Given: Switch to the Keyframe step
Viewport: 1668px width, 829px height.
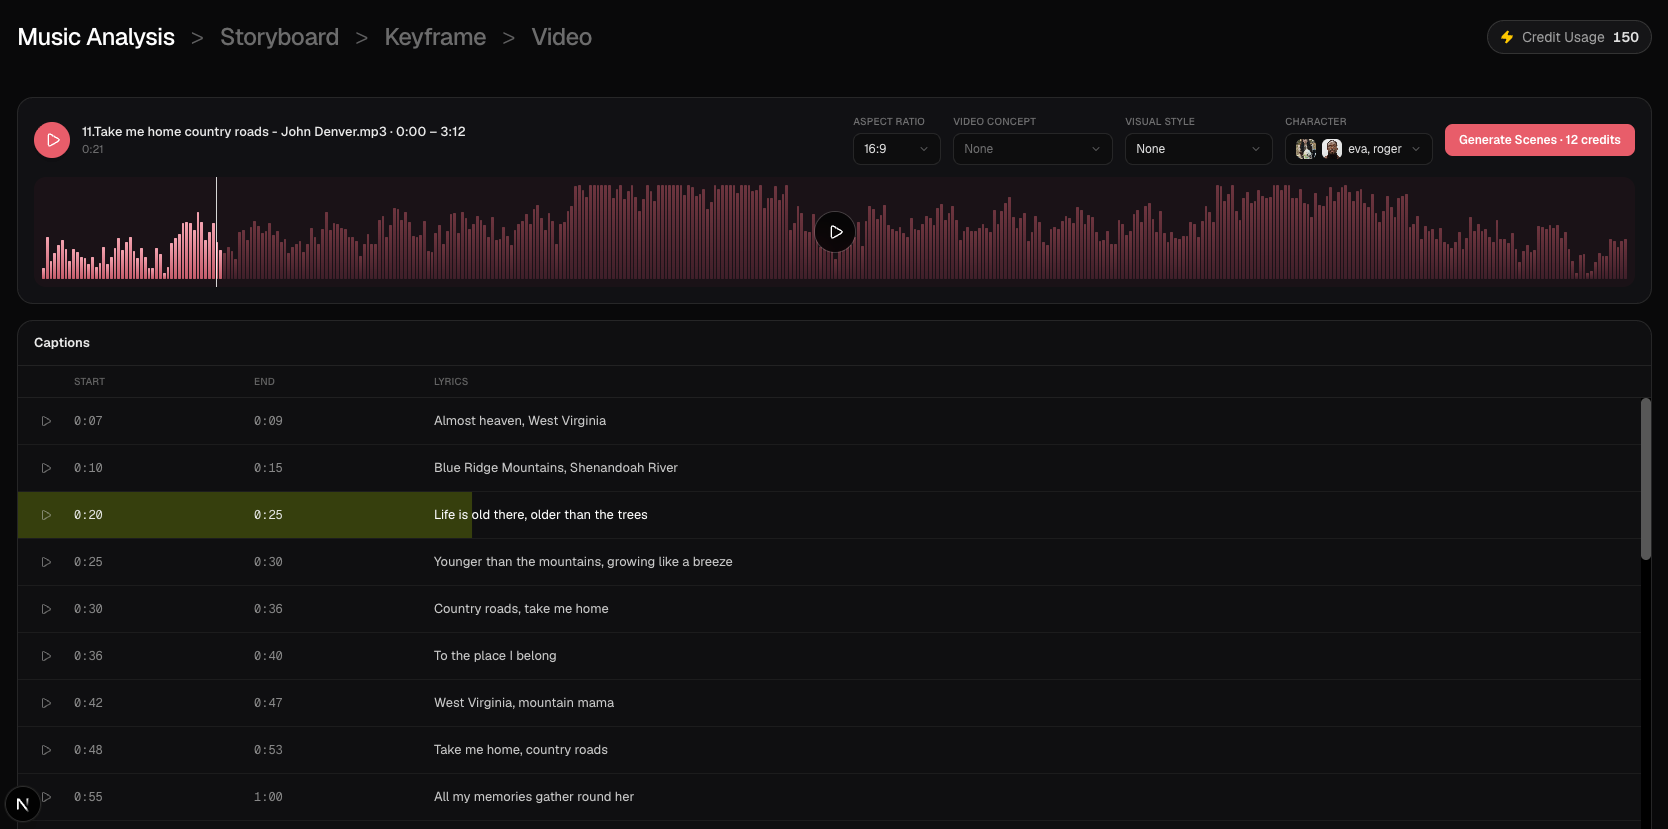Looking at the screenshot, I should point(435,37).
